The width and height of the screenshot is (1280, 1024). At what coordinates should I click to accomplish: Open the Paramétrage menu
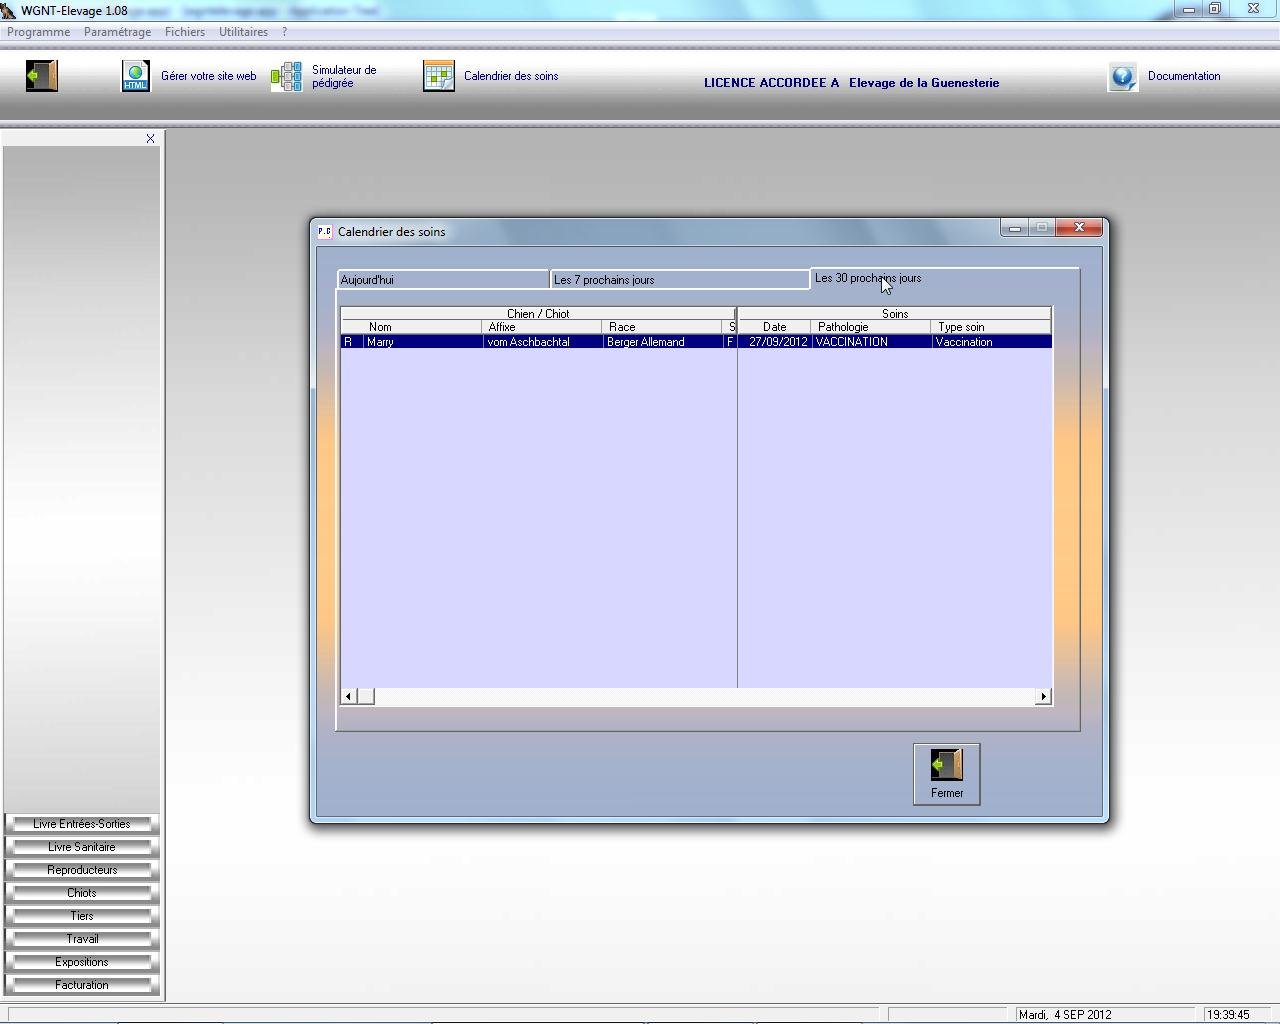tap(117, 32)
